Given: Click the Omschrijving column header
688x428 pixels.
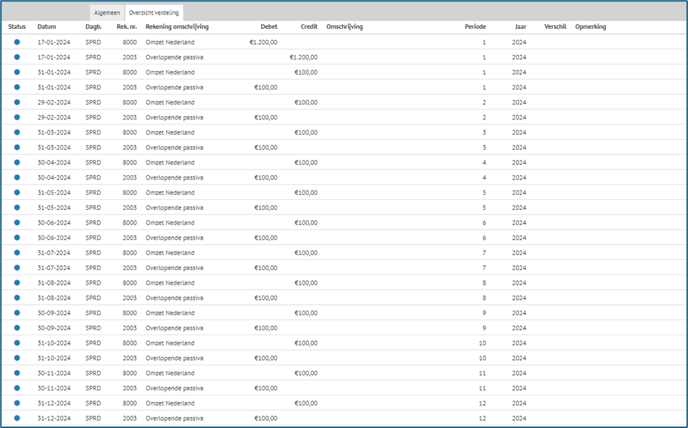Looking at the screenshot, I should [344, 27].
